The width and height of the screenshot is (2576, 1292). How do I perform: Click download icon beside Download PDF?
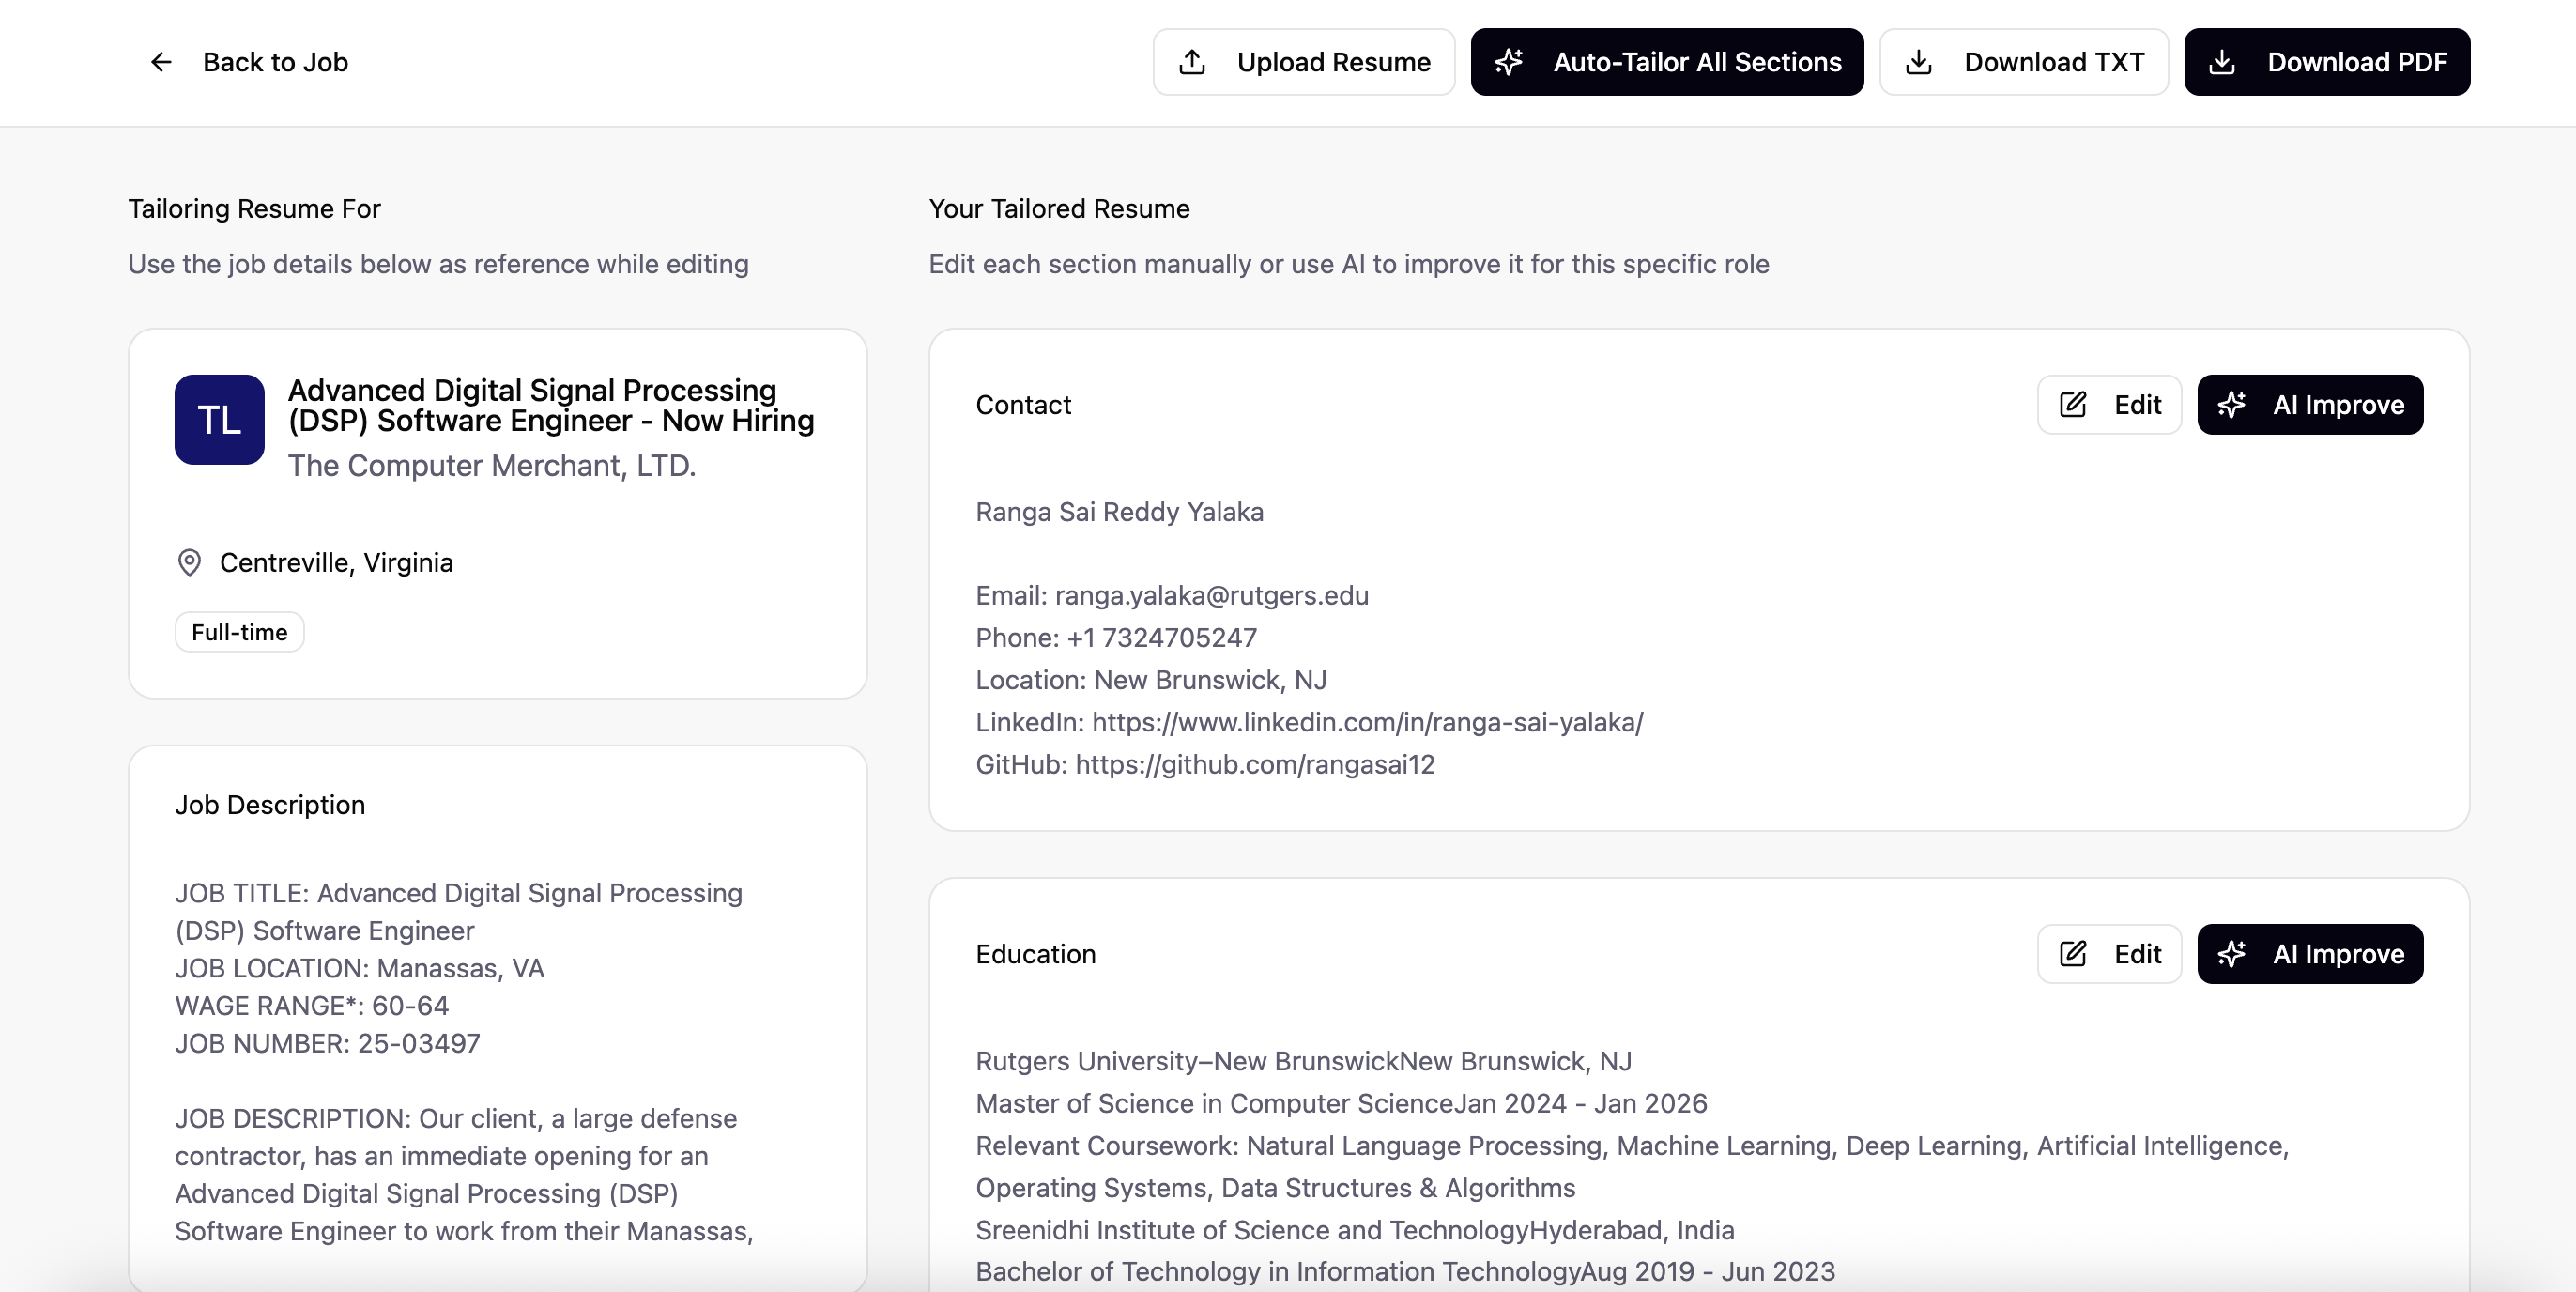(x=2222, y=62)
